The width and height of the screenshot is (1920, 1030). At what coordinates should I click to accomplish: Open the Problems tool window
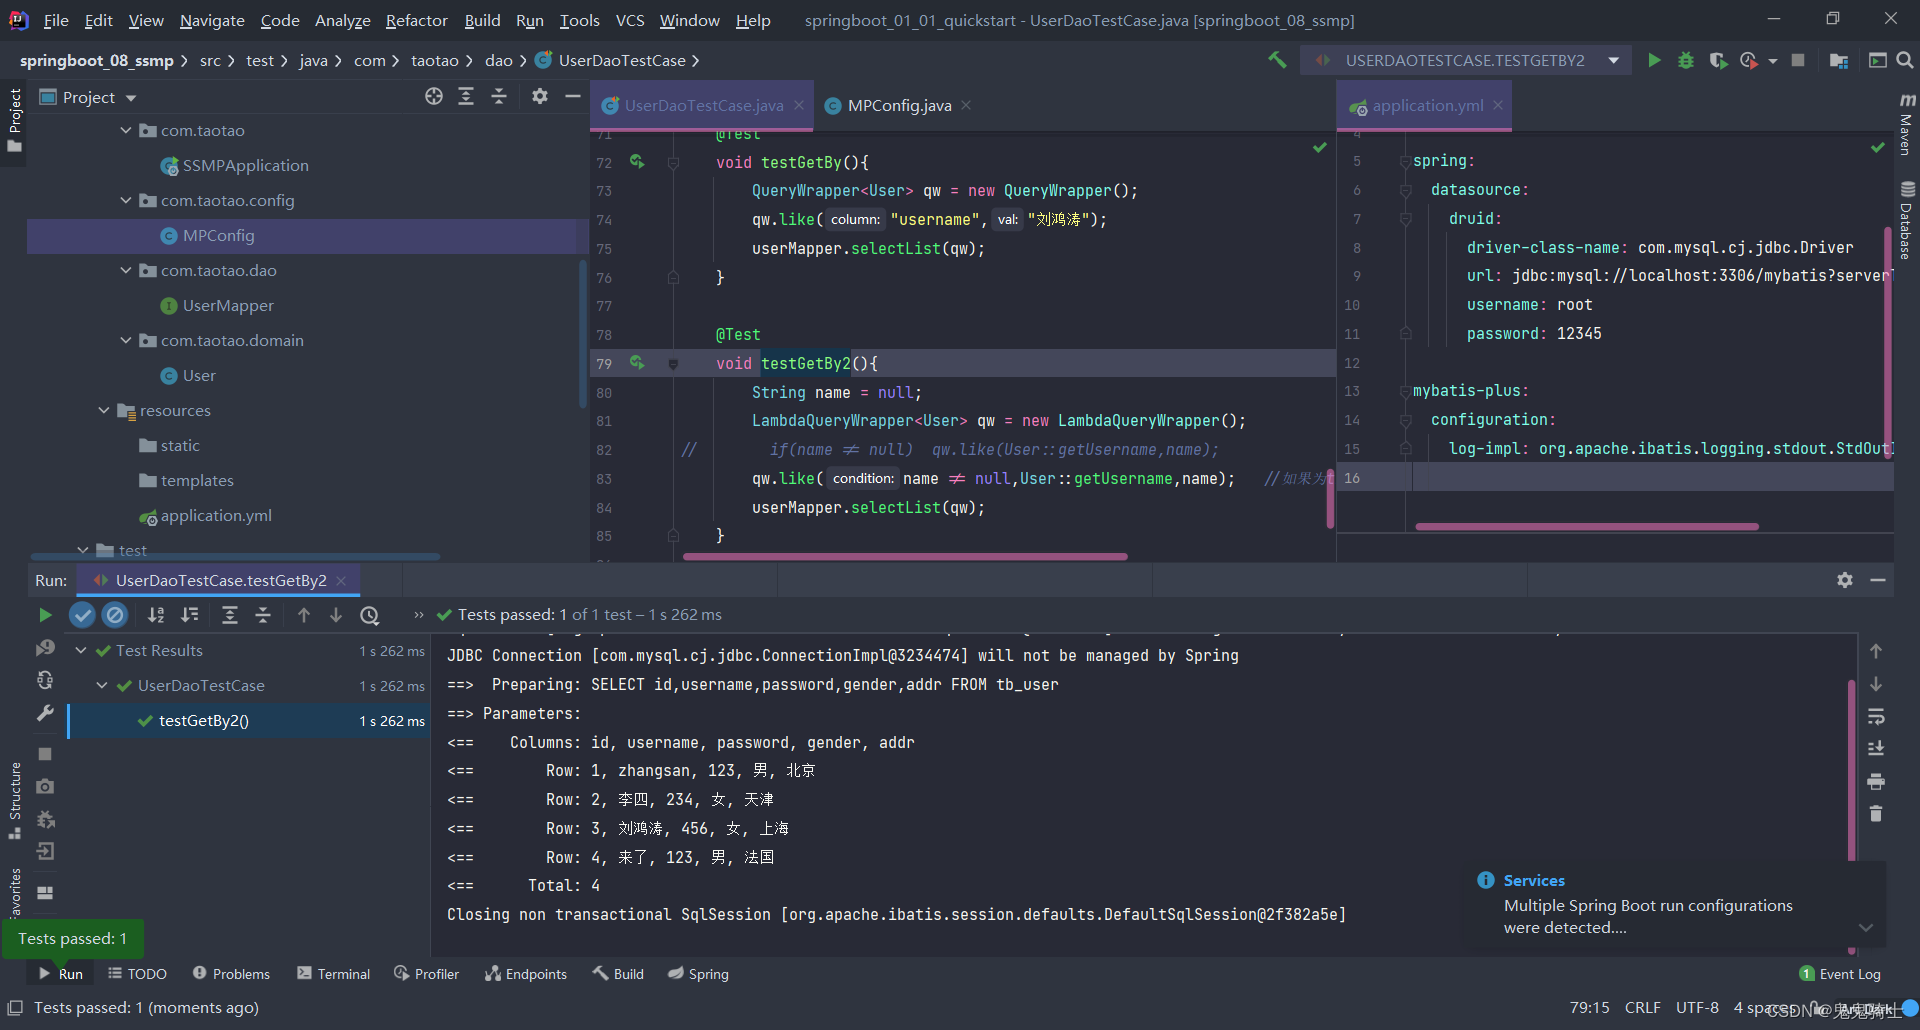pyautogui.click(x=232, y=973)
